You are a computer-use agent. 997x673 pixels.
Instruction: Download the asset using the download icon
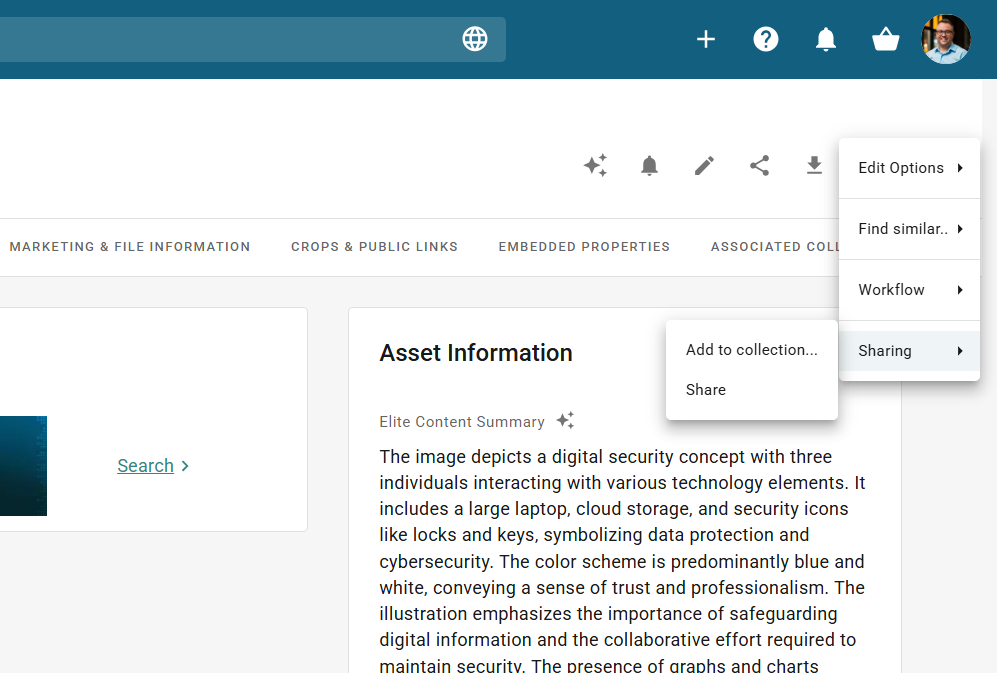pyautogui.click(x=815, y=166)
